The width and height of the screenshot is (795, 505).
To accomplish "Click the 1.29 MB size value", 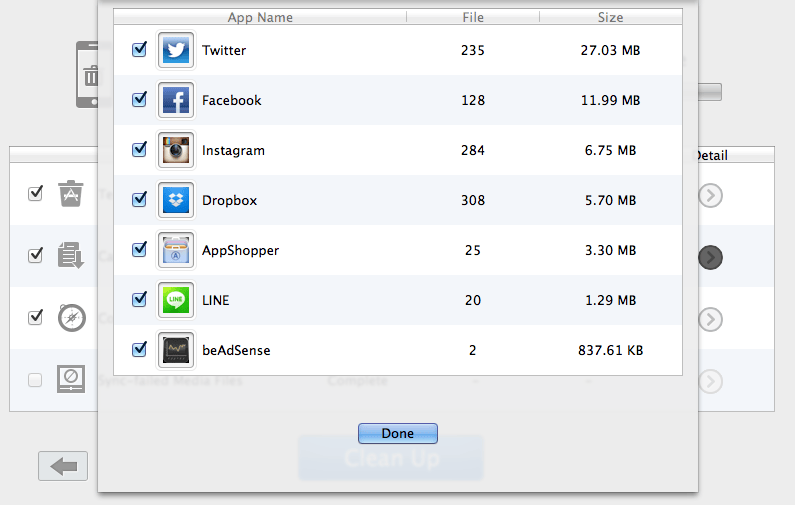I will point(610,300).
